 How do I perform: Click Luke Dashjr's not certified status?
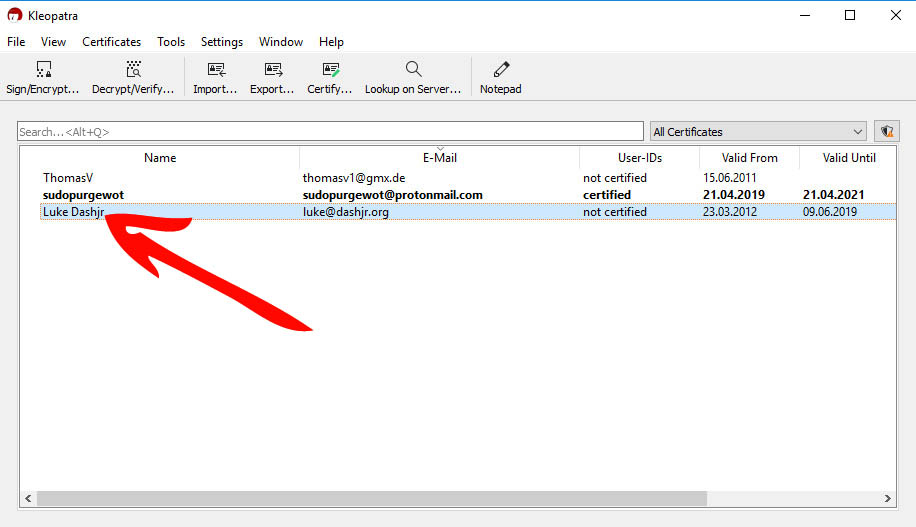pos(615,212)
